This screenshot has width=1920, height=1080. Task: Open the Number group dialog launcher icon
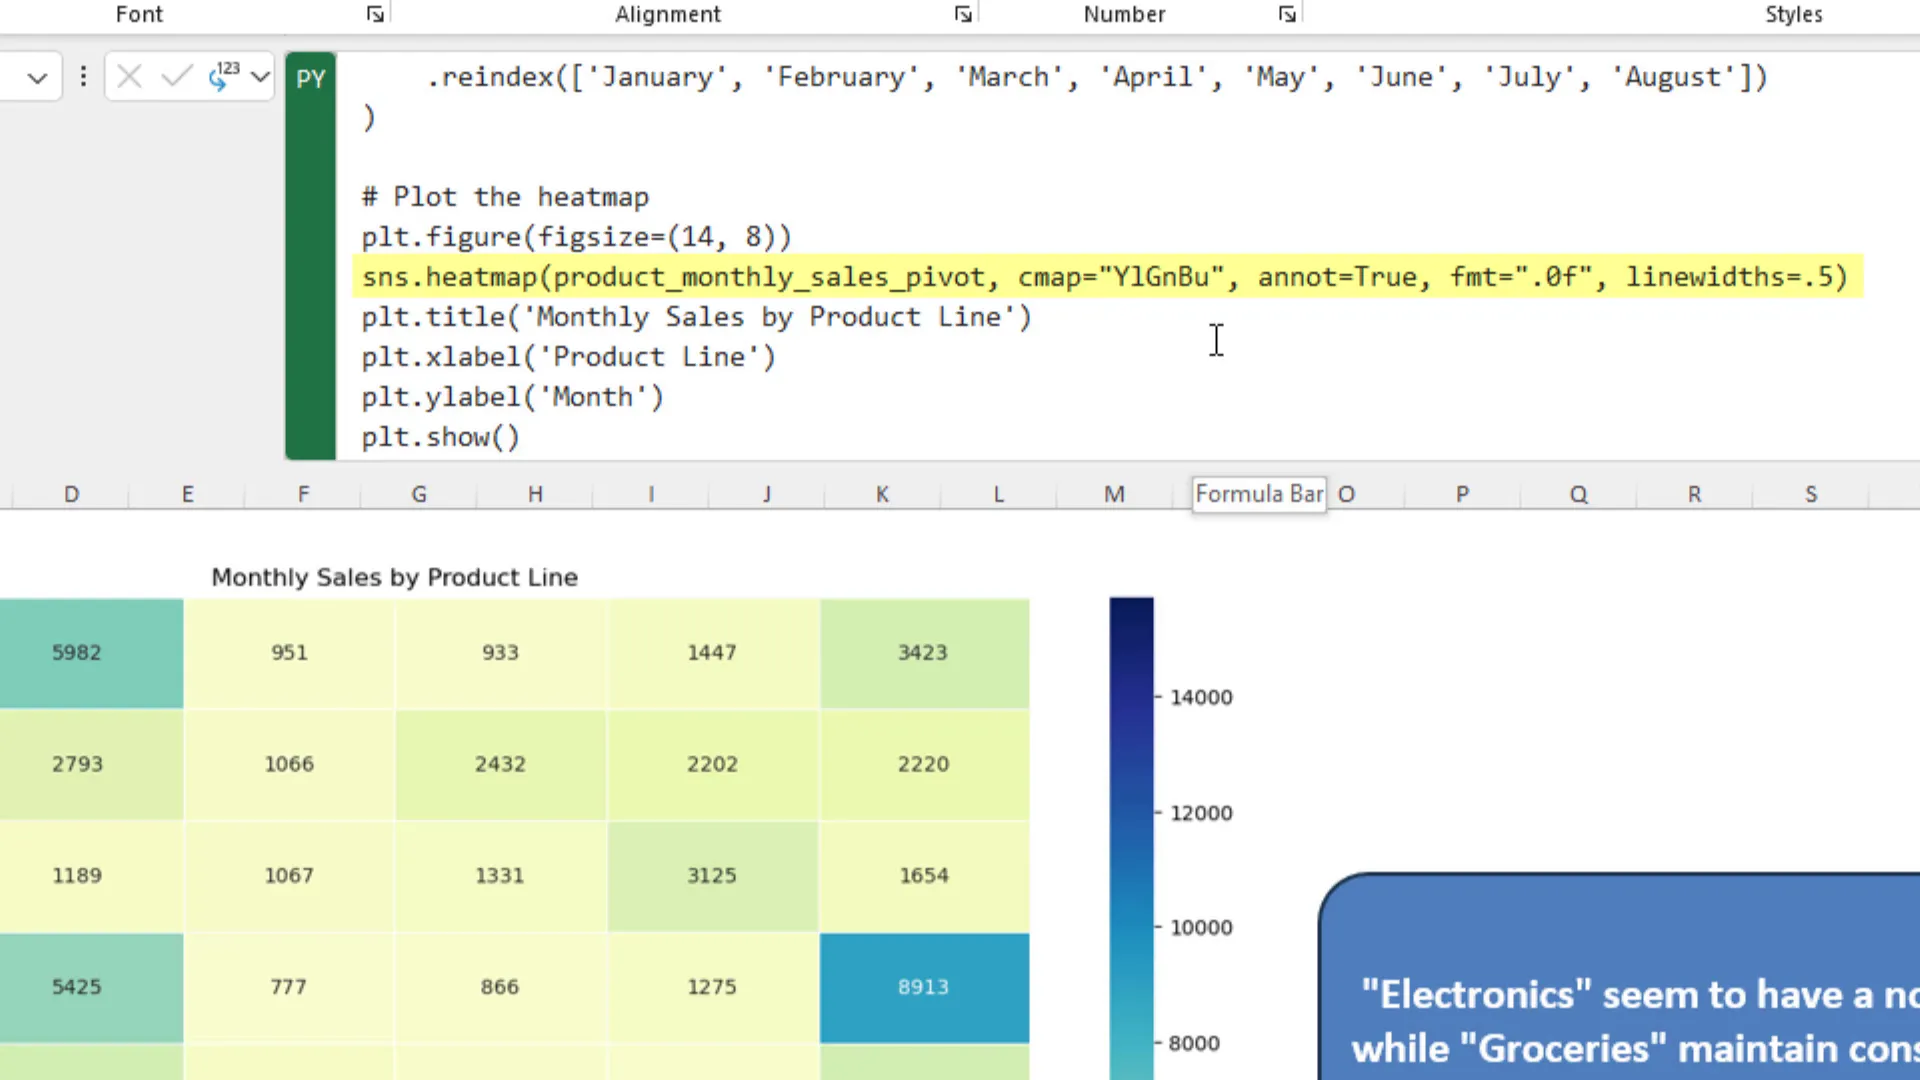[x=1286, y=14]
